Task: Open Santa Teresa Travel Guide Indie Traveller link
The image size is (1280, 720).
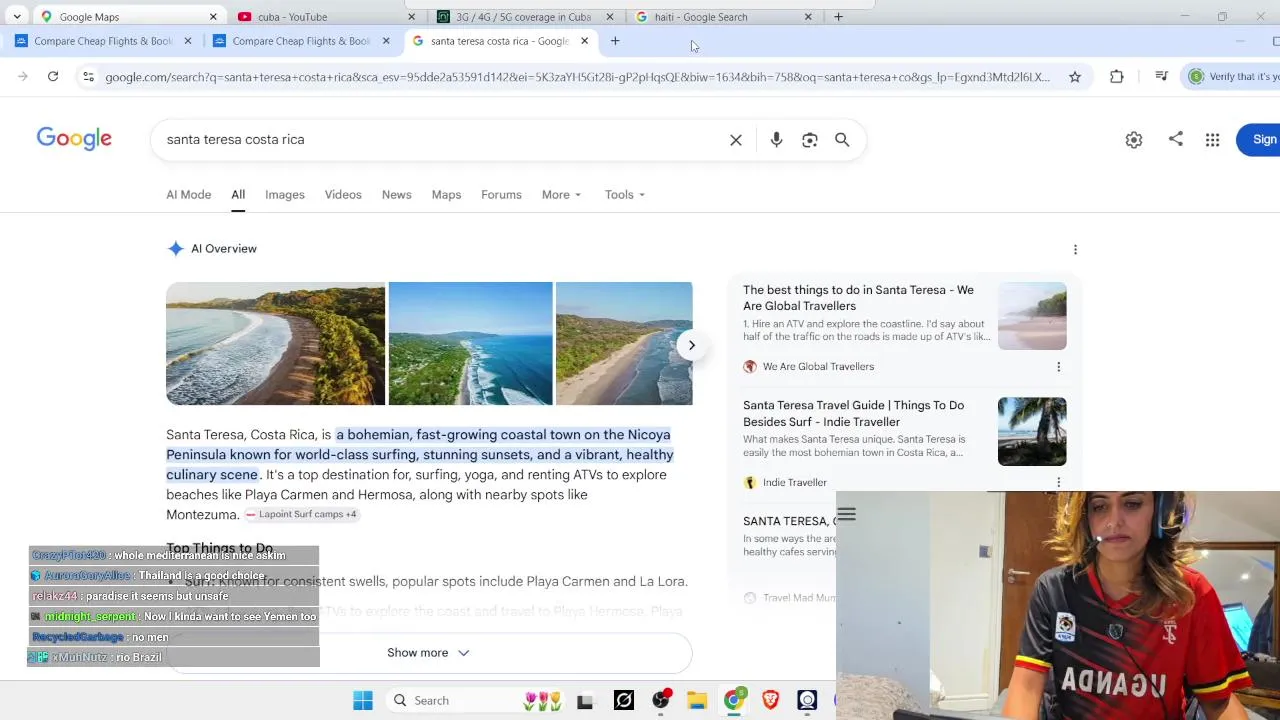Action: 853,414
